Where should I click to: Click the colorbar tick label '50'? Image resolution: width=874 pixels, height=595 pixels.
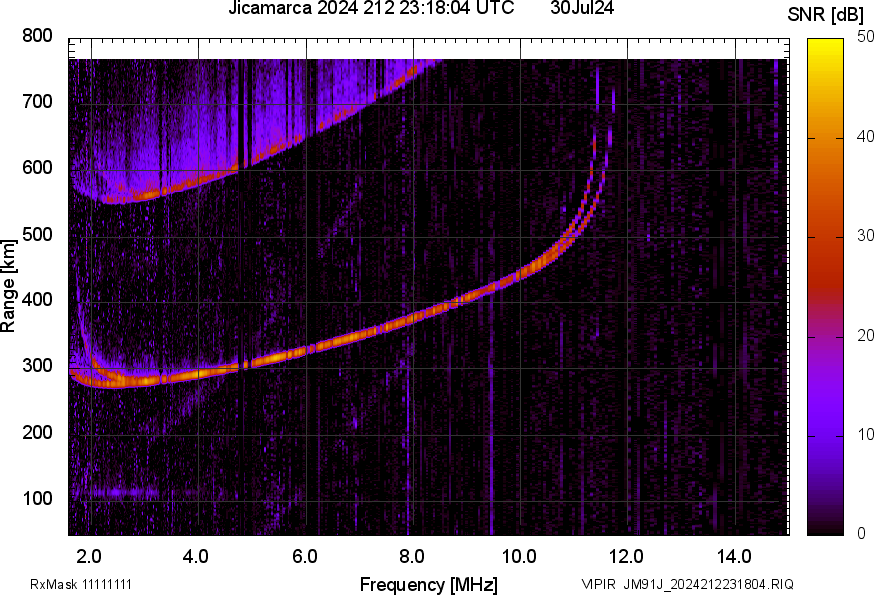(865, 37)
